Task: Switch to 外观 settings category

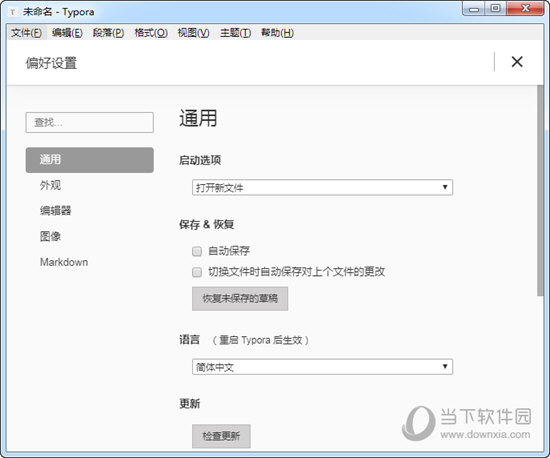Action: (50, 185)
